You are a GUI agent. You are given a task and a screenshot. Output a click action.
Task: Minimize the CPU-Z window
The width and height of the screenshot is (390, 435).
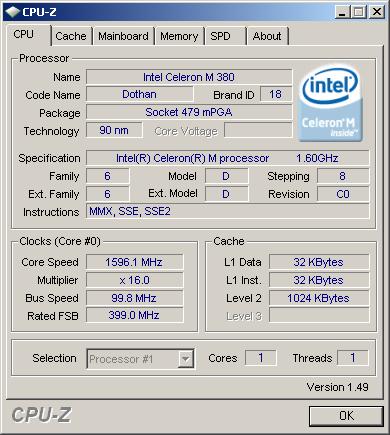[x=342, y=12]
